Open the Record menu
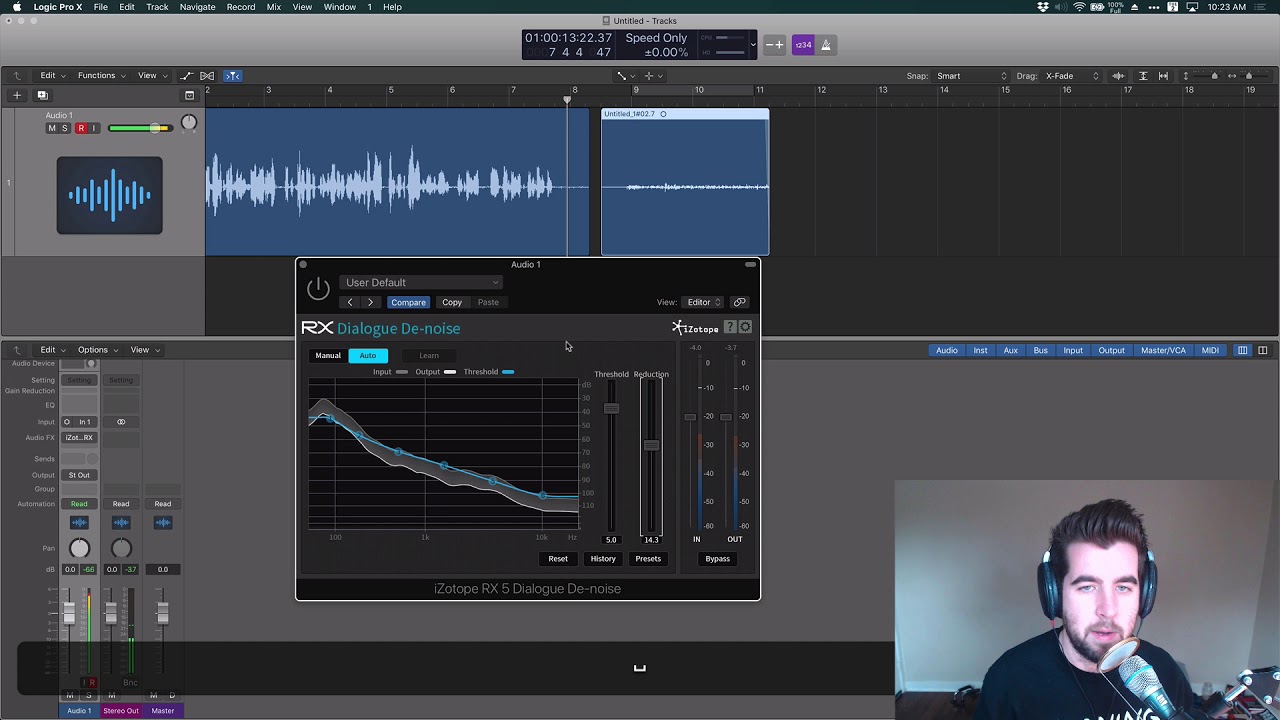This screenshot has width=1280, height=720. pos(241,7)
